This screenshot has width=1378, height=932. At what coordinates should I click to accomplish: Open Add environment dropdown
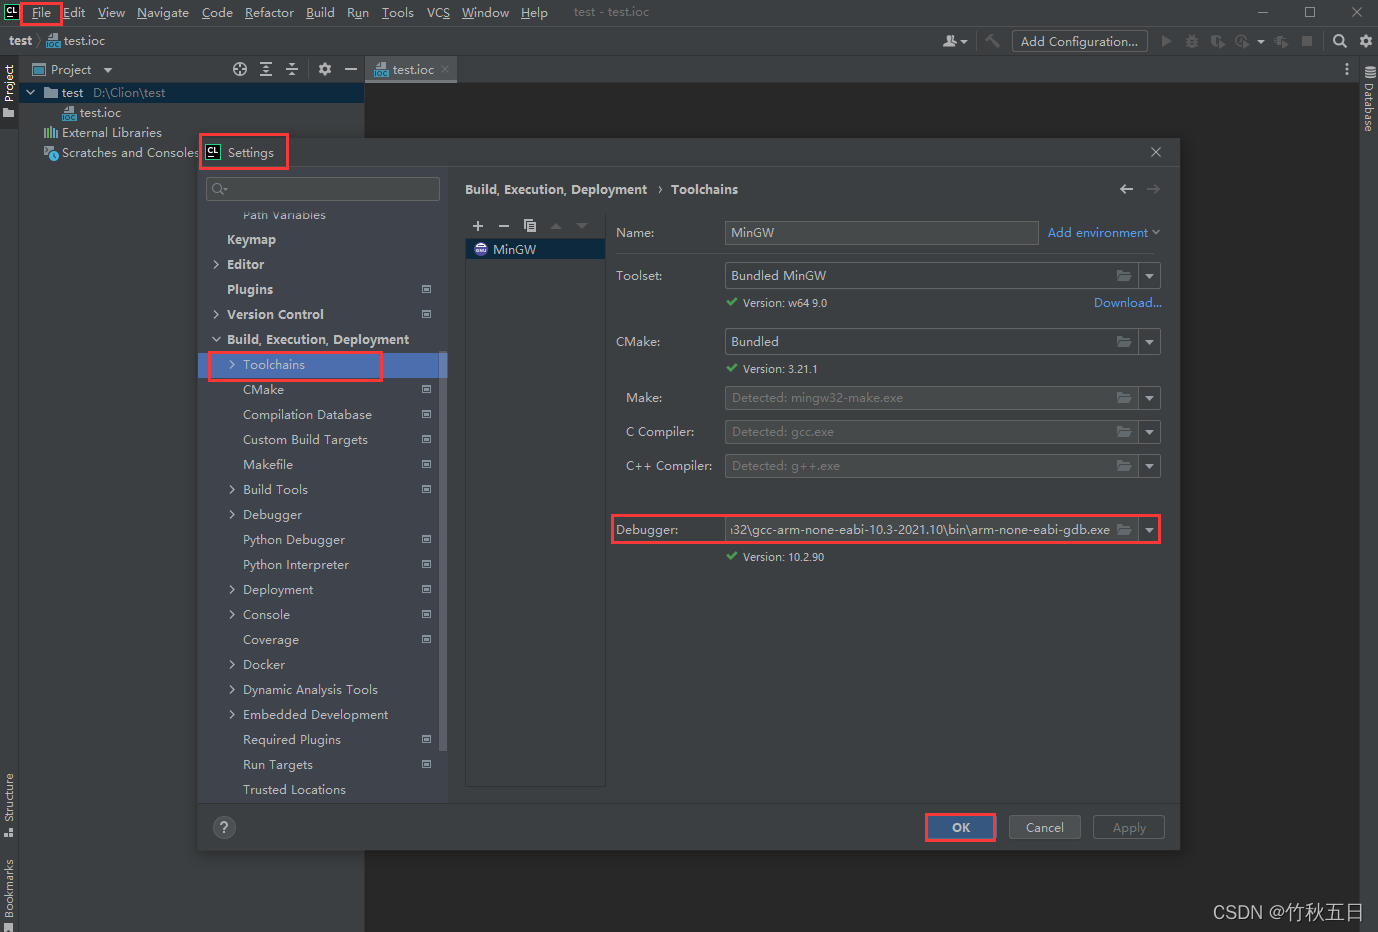[1104, 232]
